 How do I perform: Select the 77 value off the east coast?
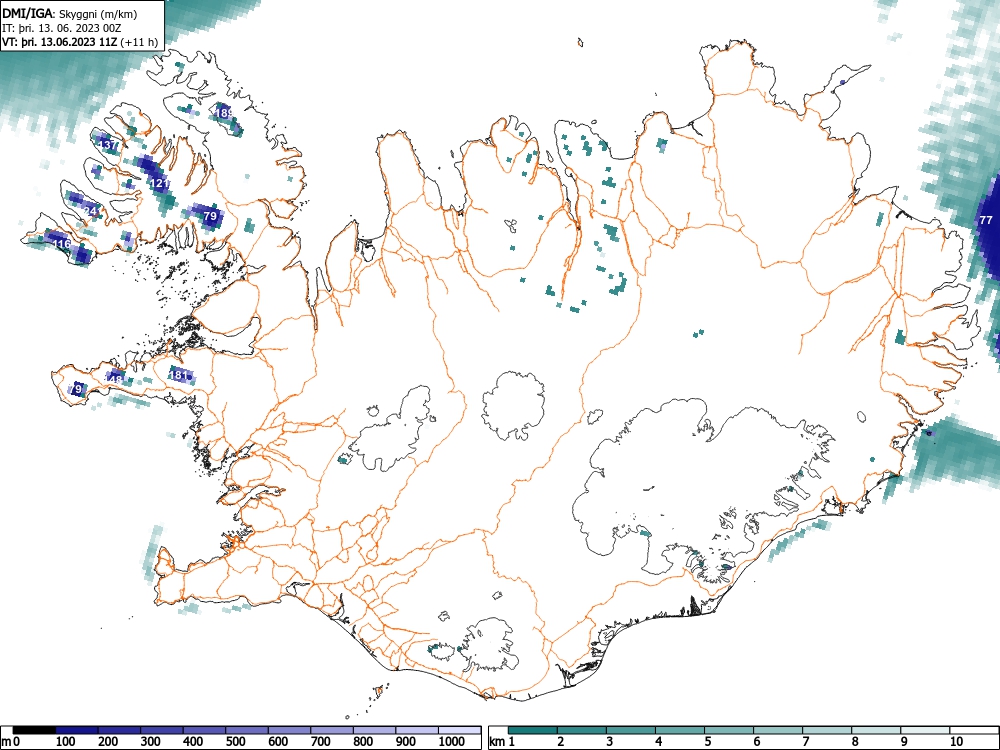click(x=986, y=220)
